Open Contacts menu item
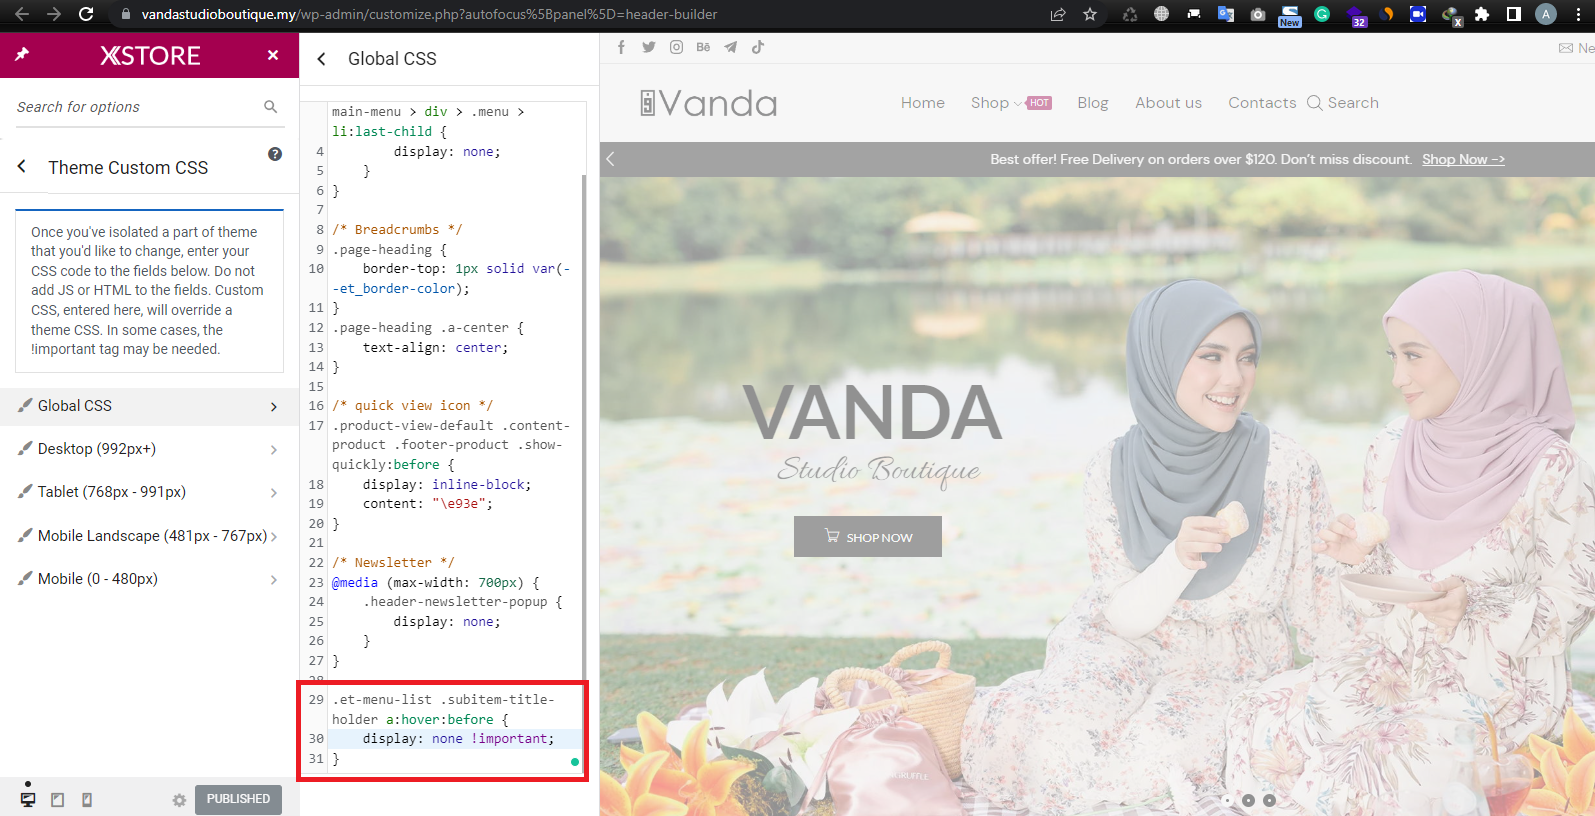 tap(1262, 103)
